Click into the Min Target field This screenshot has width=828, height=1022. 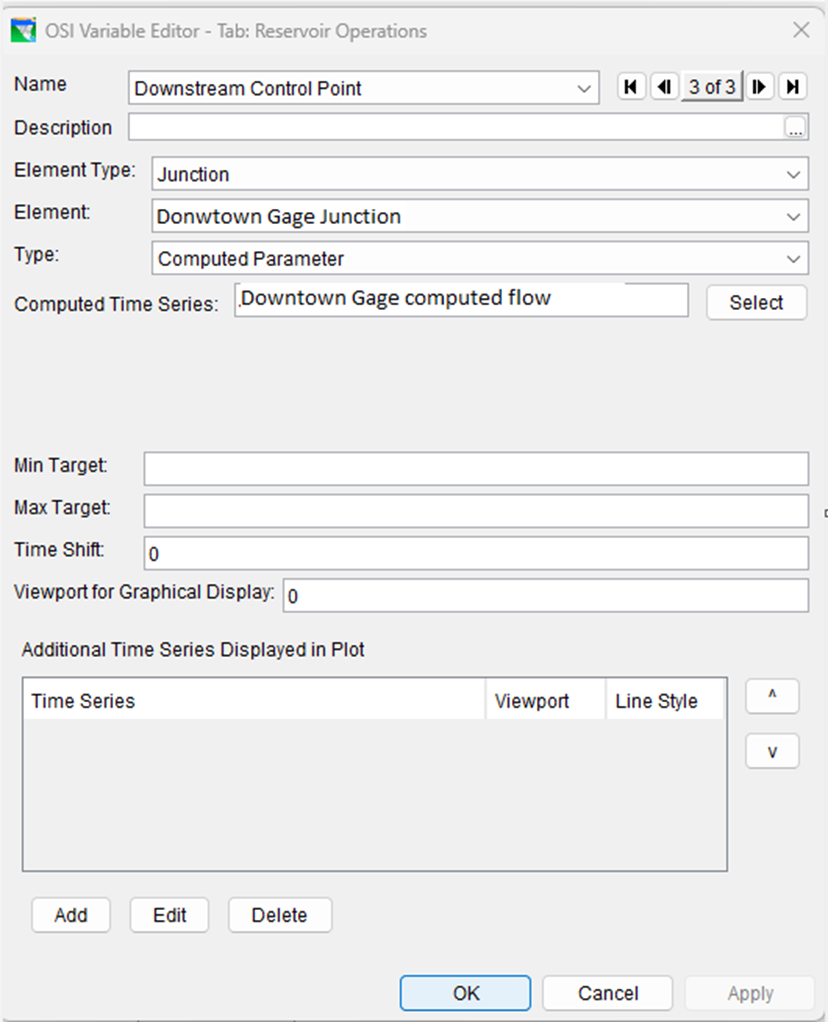pyautogui.click(x=475, y=468)
